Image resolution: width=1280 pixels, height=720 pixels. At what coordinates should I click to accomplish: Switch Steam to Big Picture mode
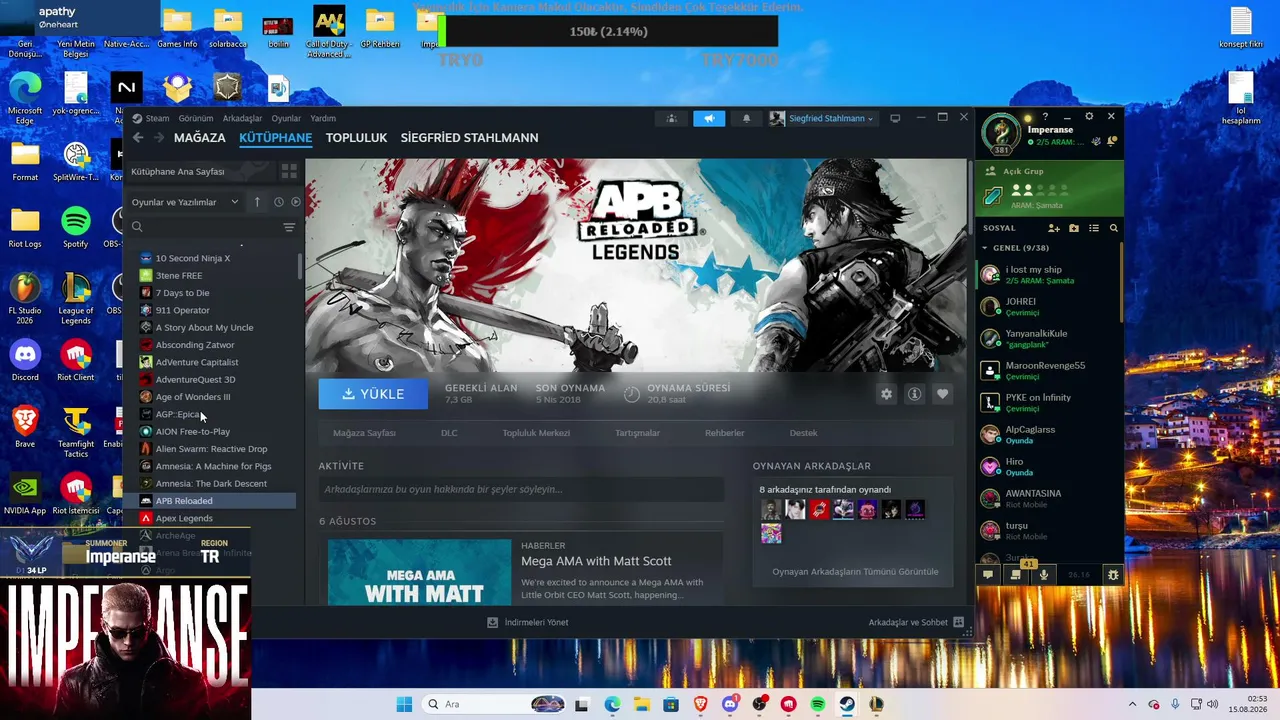[895, 118]
